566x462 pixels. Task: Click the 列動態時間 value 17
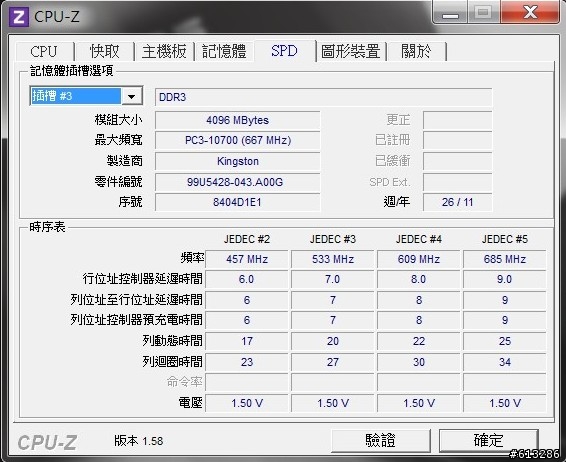coord(247,341)
